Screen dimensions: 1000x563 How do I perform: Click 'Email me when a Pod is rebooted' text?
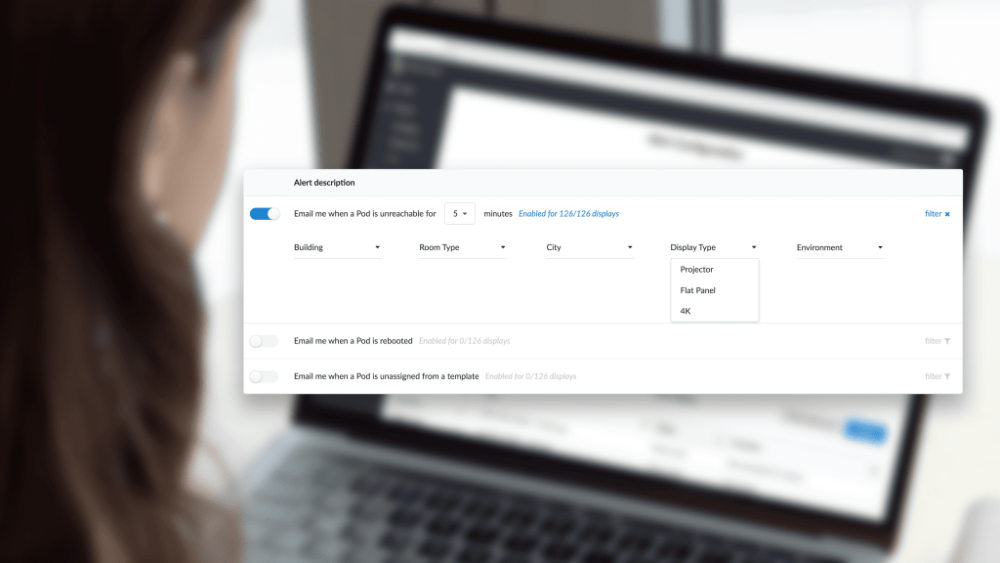[x=353, y=341]
